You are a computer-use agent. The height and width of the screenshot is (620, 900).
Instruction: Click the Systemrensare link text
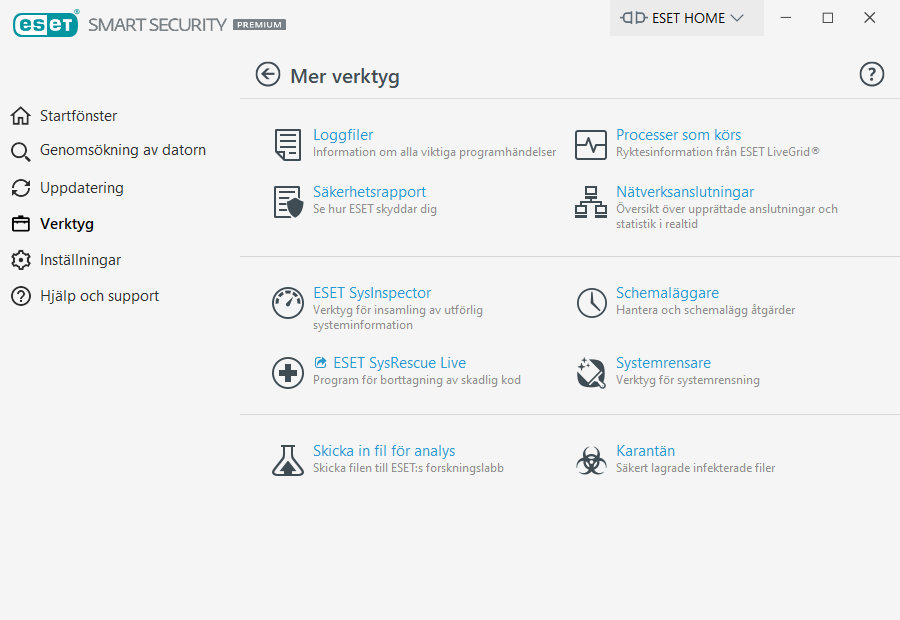[x=663, y=363]
